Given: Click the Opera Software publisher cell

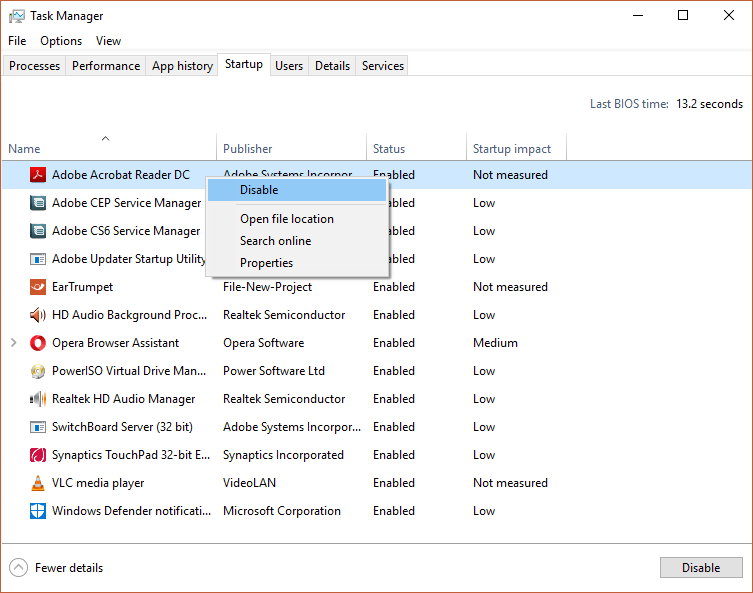Looking at the screenshot, I should click(263, 343).
